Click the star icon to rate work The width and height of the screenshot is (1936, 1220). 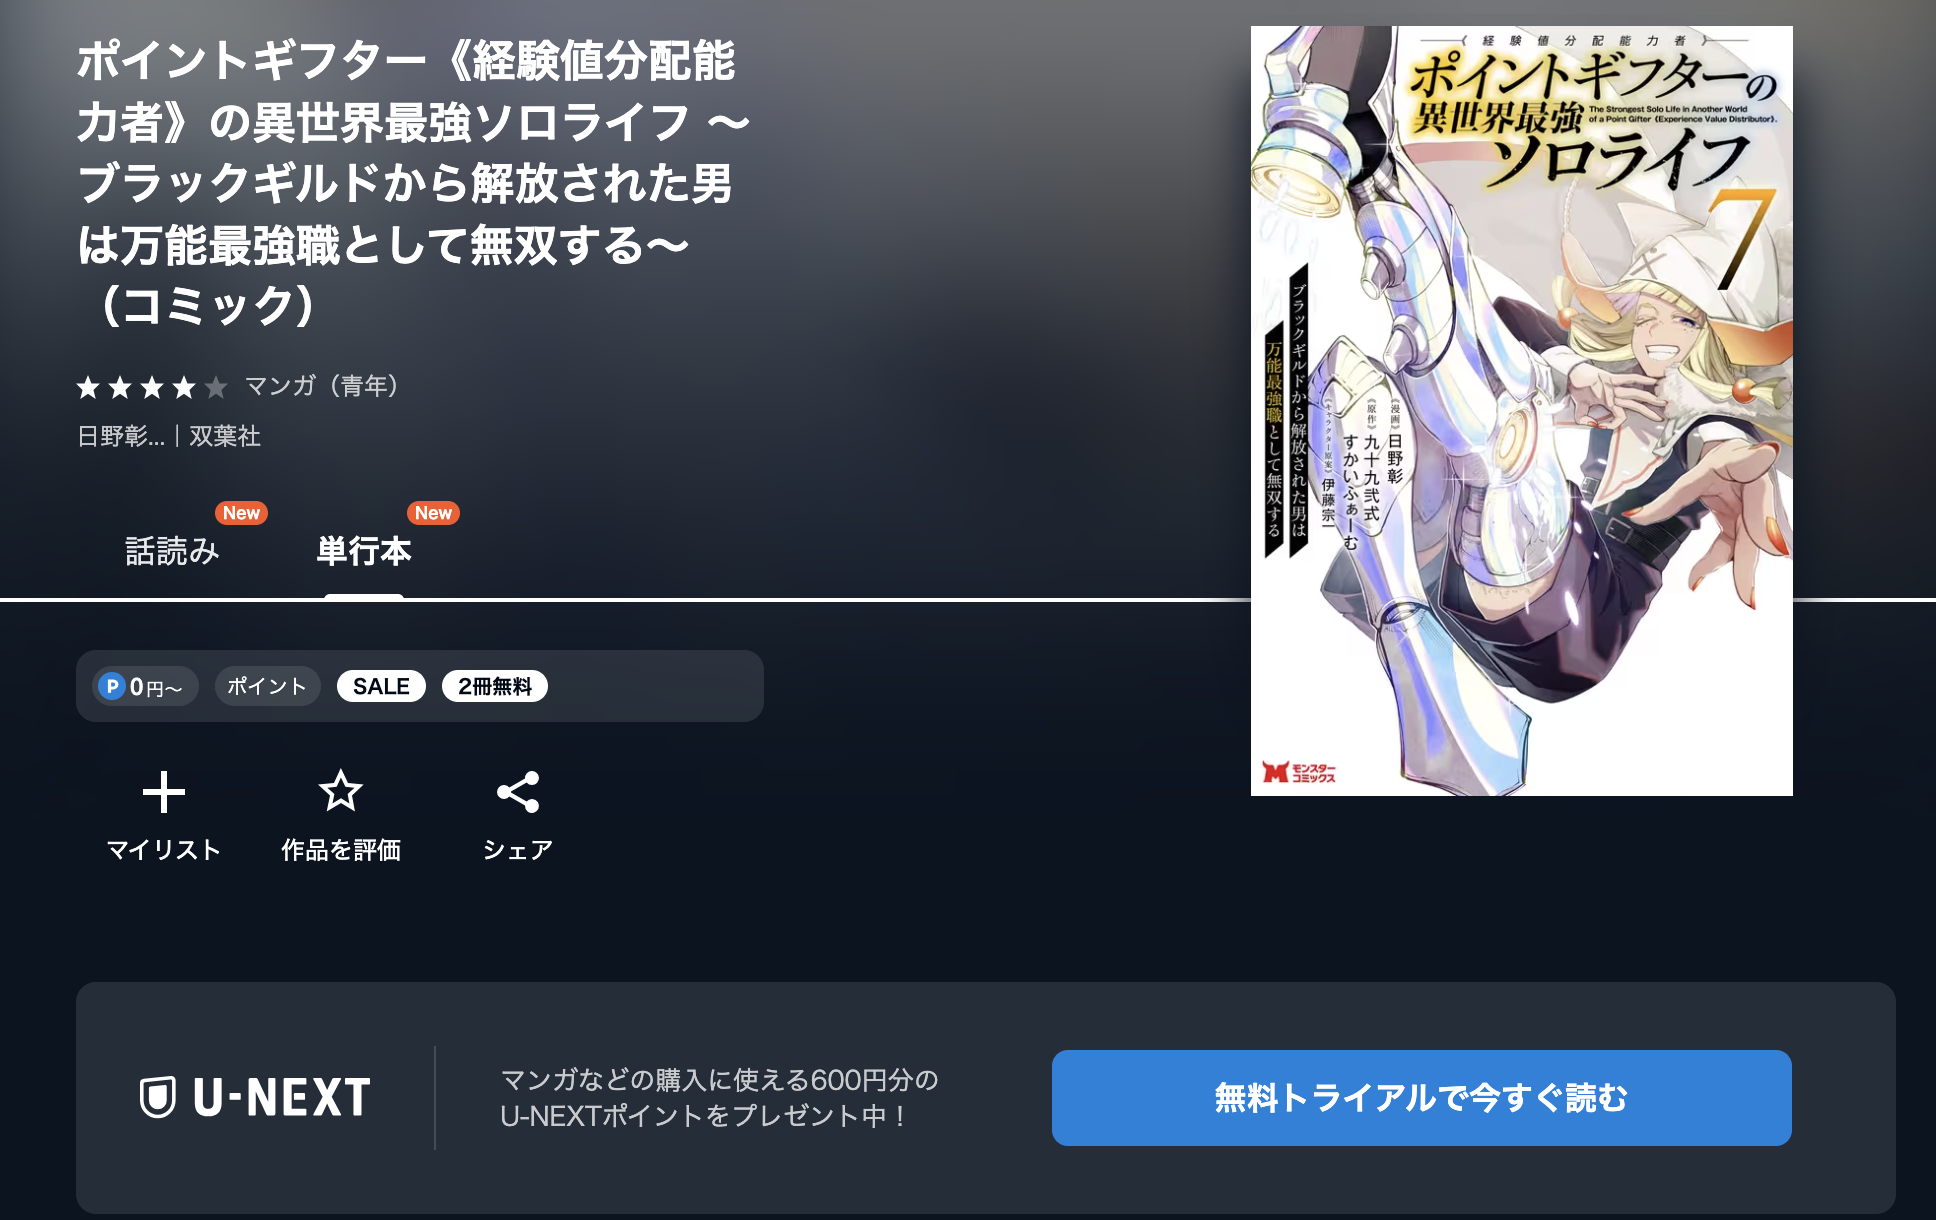click(x=340, y=791)
